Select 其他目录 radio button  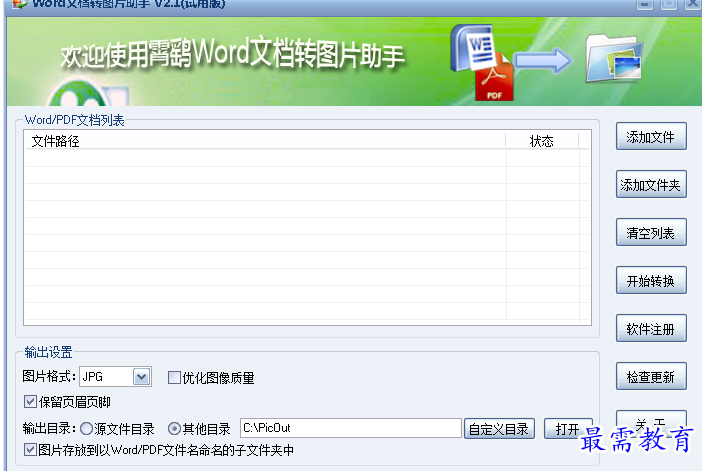[174, 429]
